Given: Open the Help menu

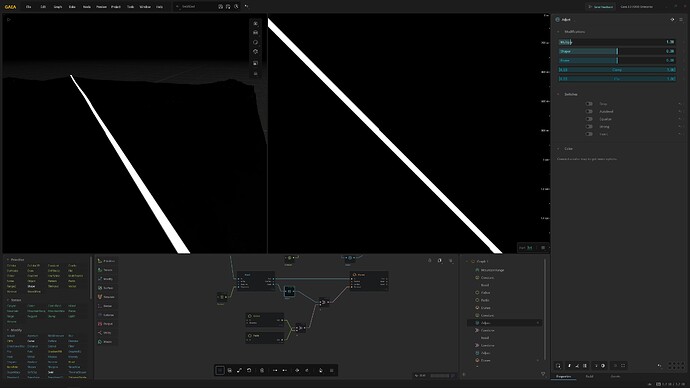Looking at the screenshot, I should point(159,7).
